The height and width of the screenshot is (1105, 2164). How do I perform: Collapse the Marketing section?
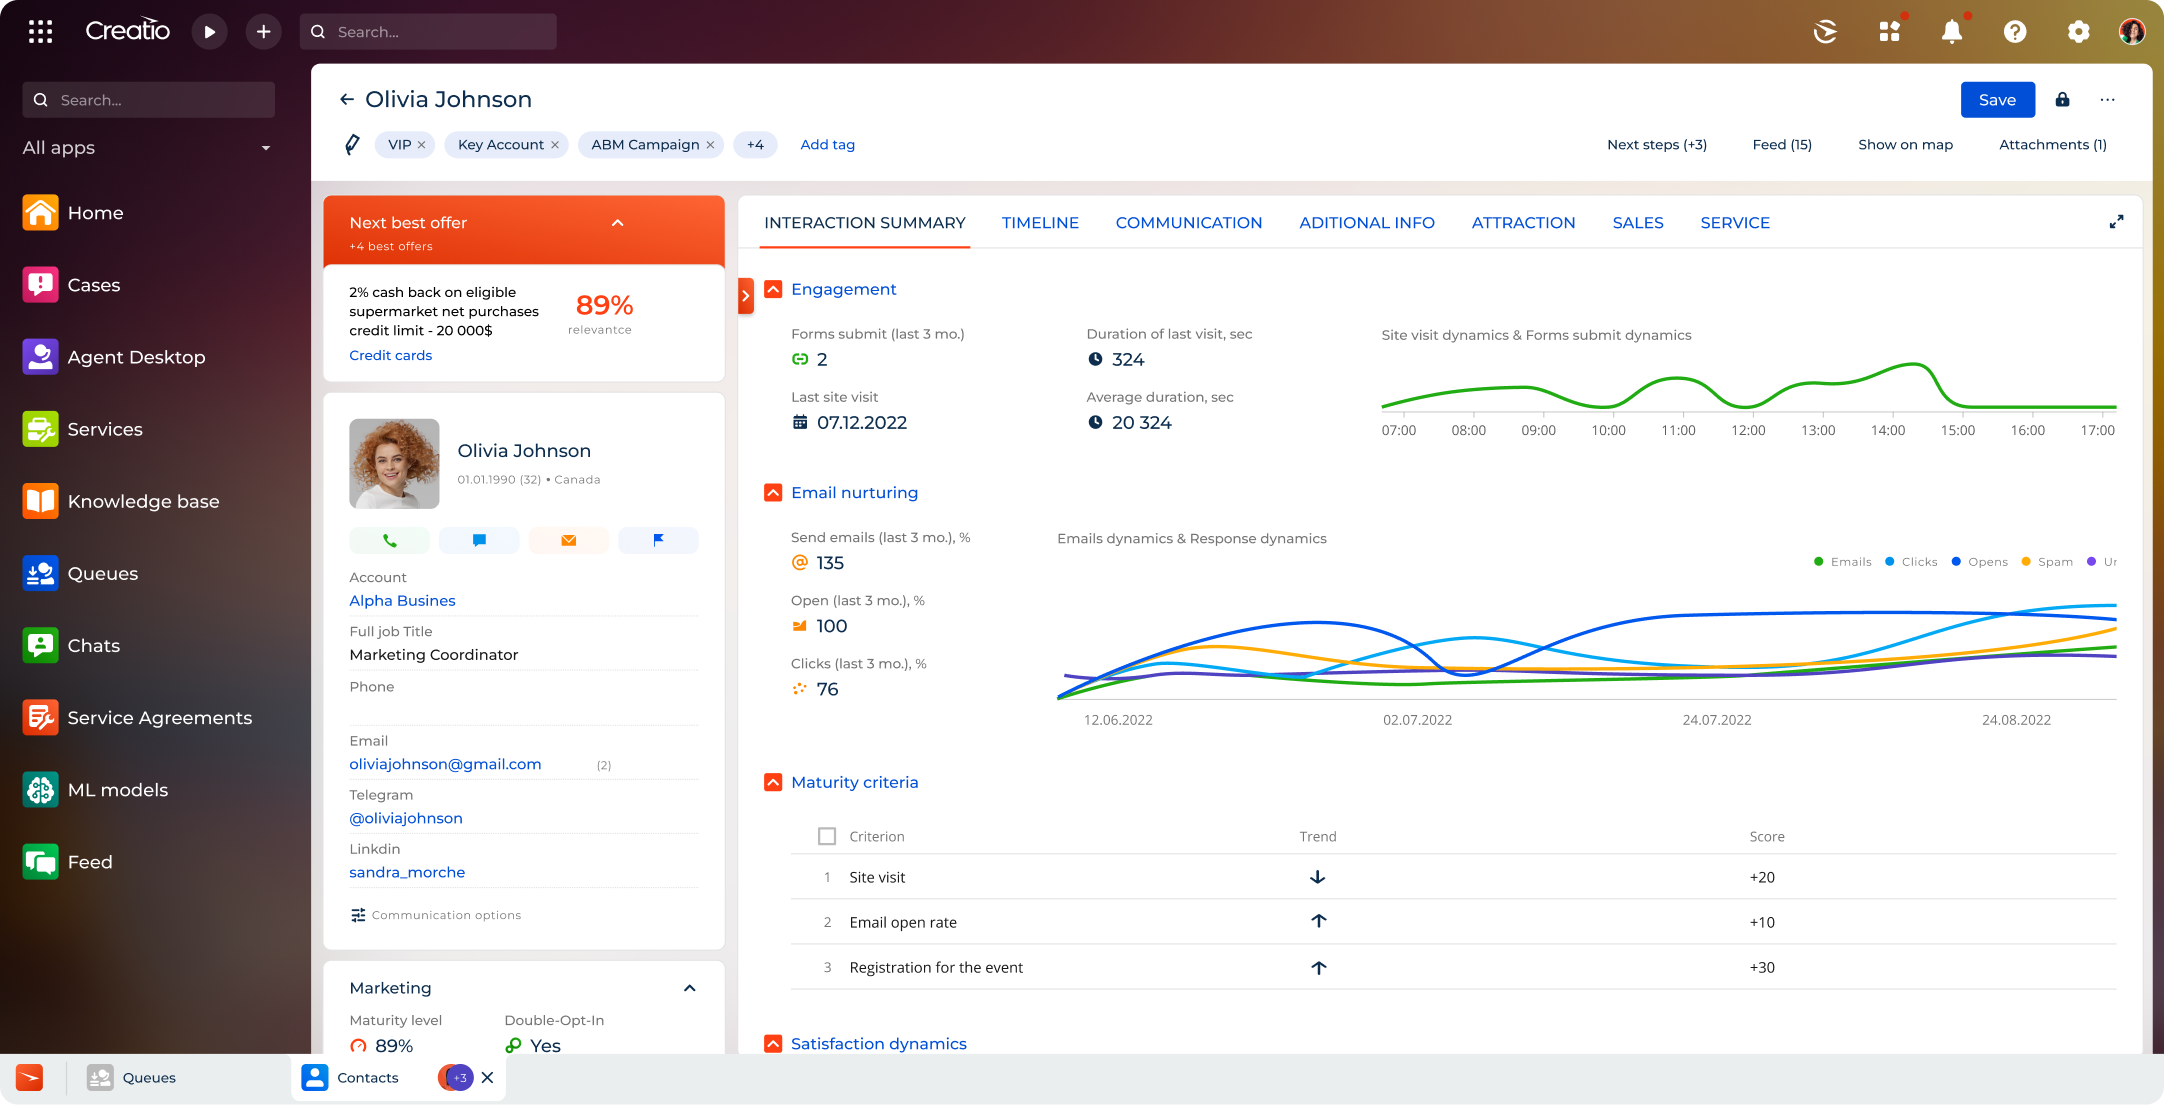(689, 988)
